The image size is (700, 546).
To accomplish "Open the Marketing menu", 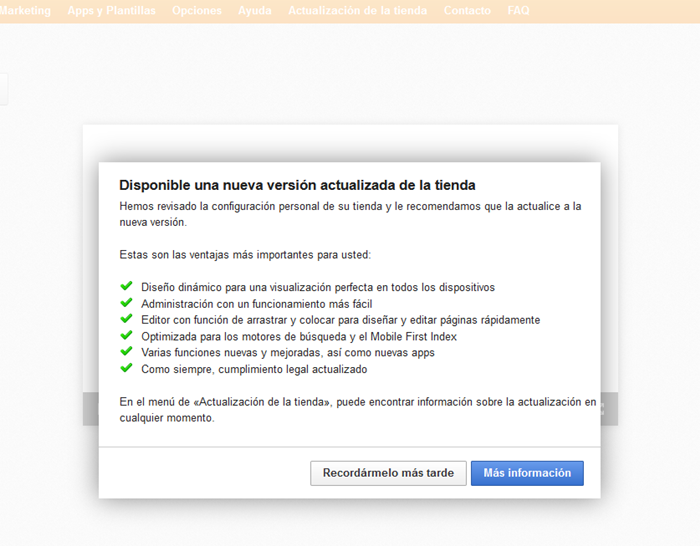I will coord(25,10).
